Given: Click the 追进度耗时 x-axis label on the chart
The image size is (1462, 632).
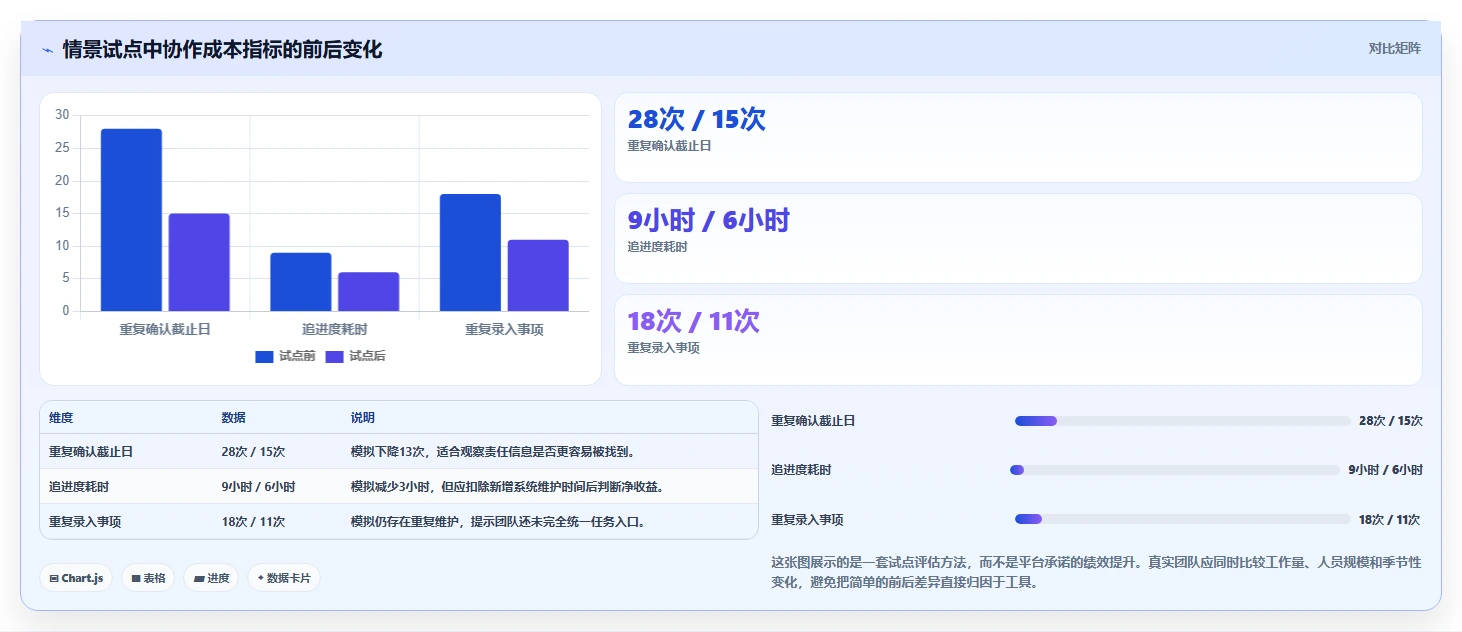Looking at the screenshot, I should [334, 329].
